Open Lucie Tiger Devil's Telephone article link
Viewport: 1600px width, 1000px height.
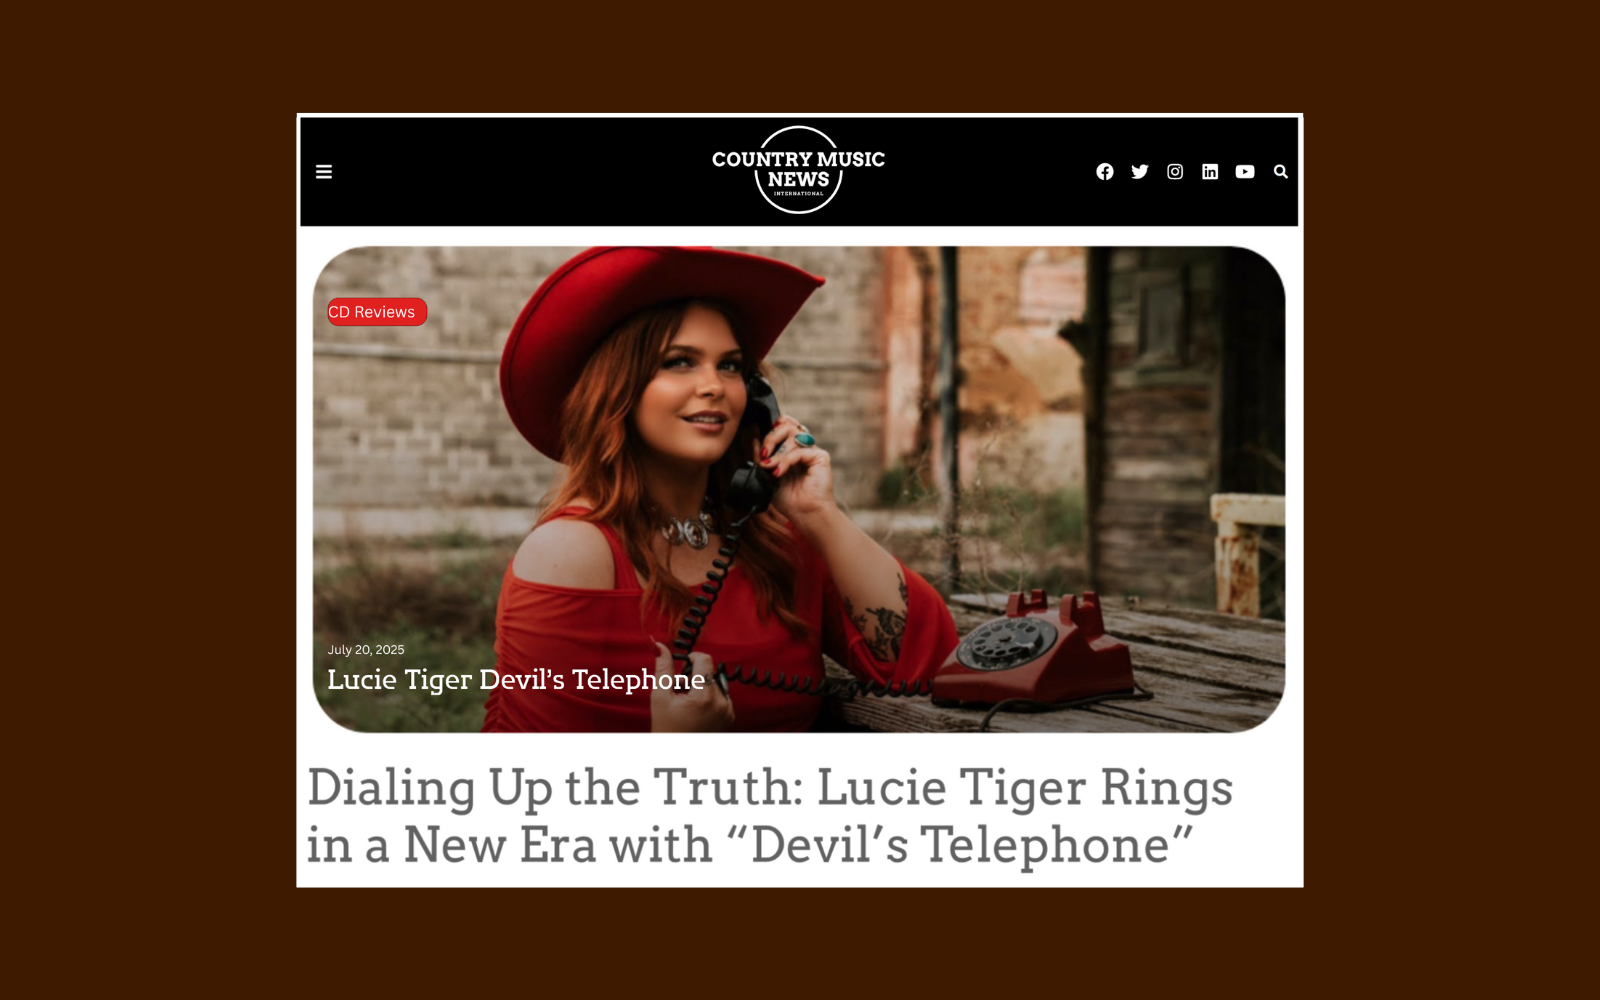(x=516, y=680)
